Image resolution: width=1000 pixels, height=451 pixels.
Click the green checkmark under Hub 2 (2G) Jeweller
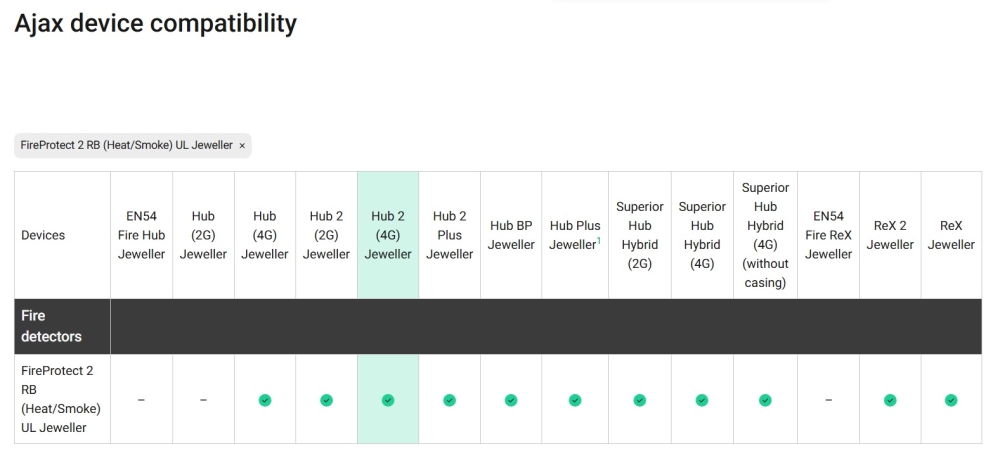(327, 400)
